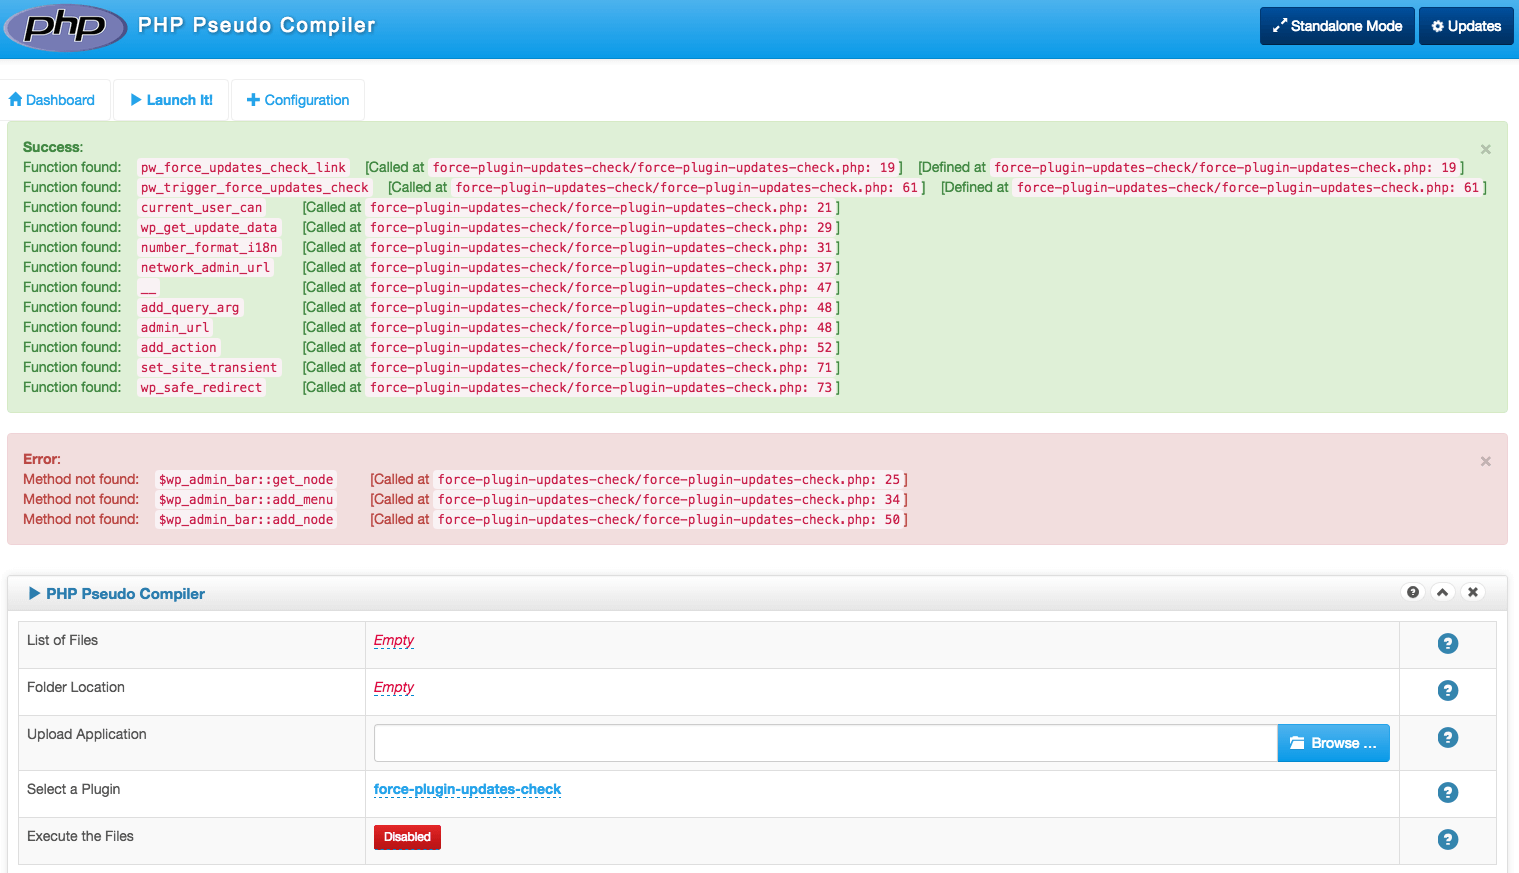Click the PHP logo in header
The height and width of the screenshot is (873, 1519).
[x=65, y=27]
